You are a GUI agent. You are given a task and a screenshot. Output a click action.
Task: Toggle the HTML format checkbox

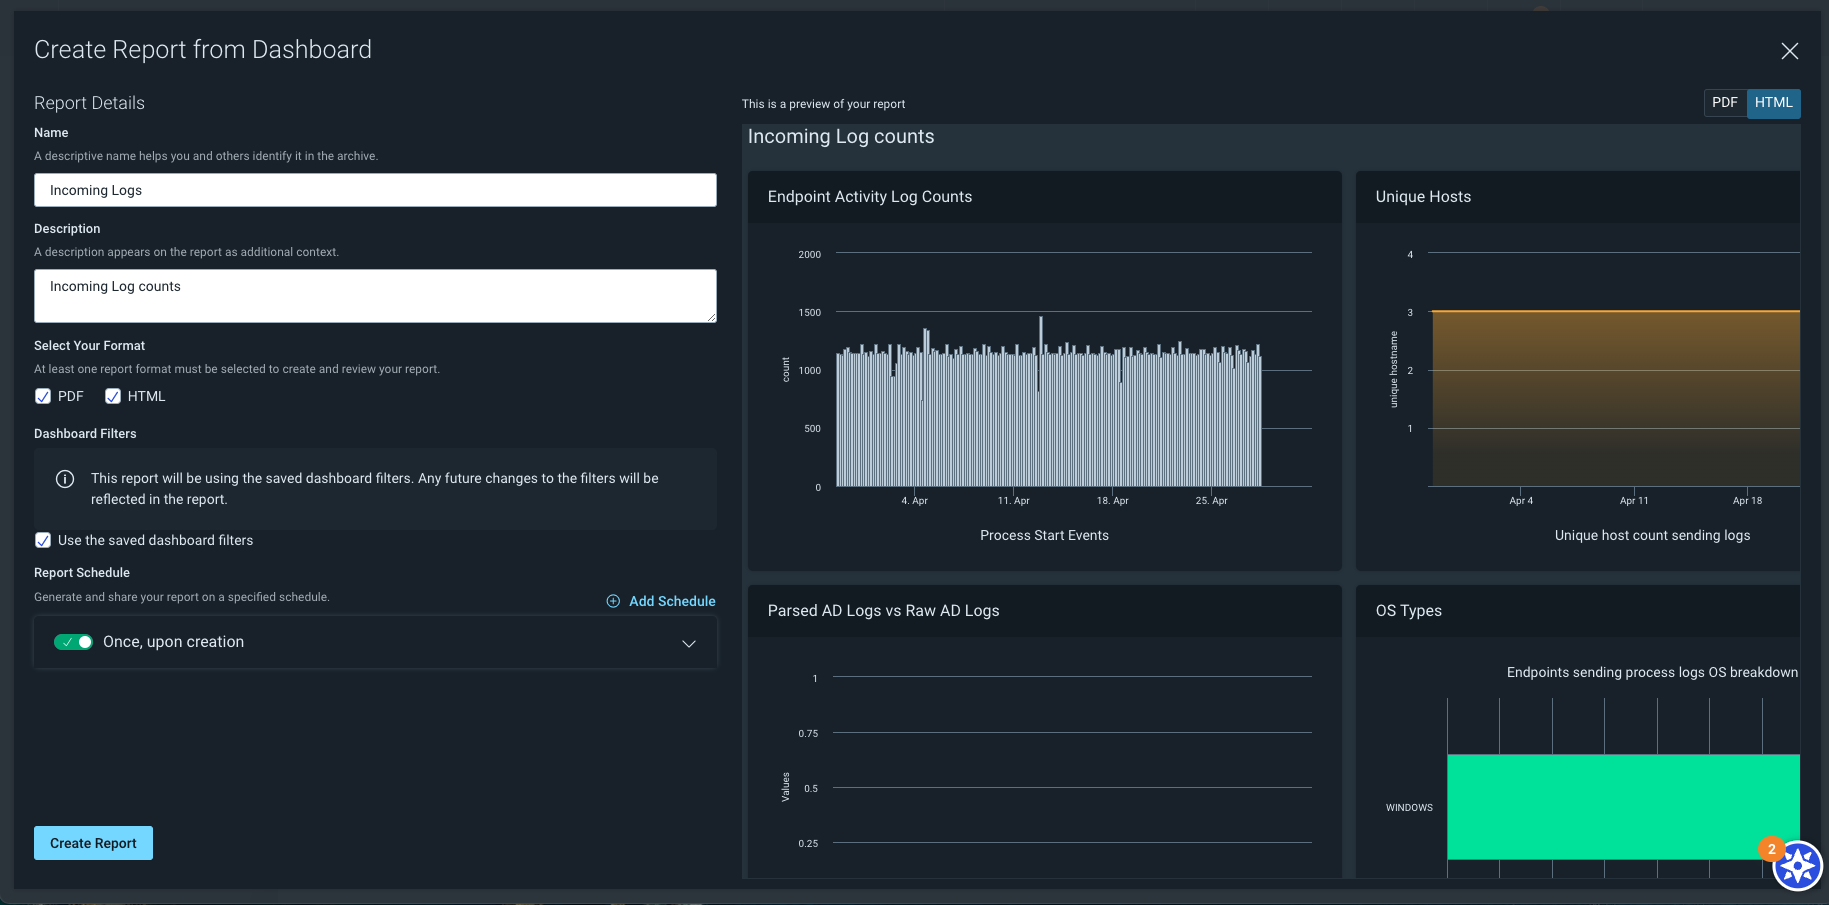tap(113, 396)
